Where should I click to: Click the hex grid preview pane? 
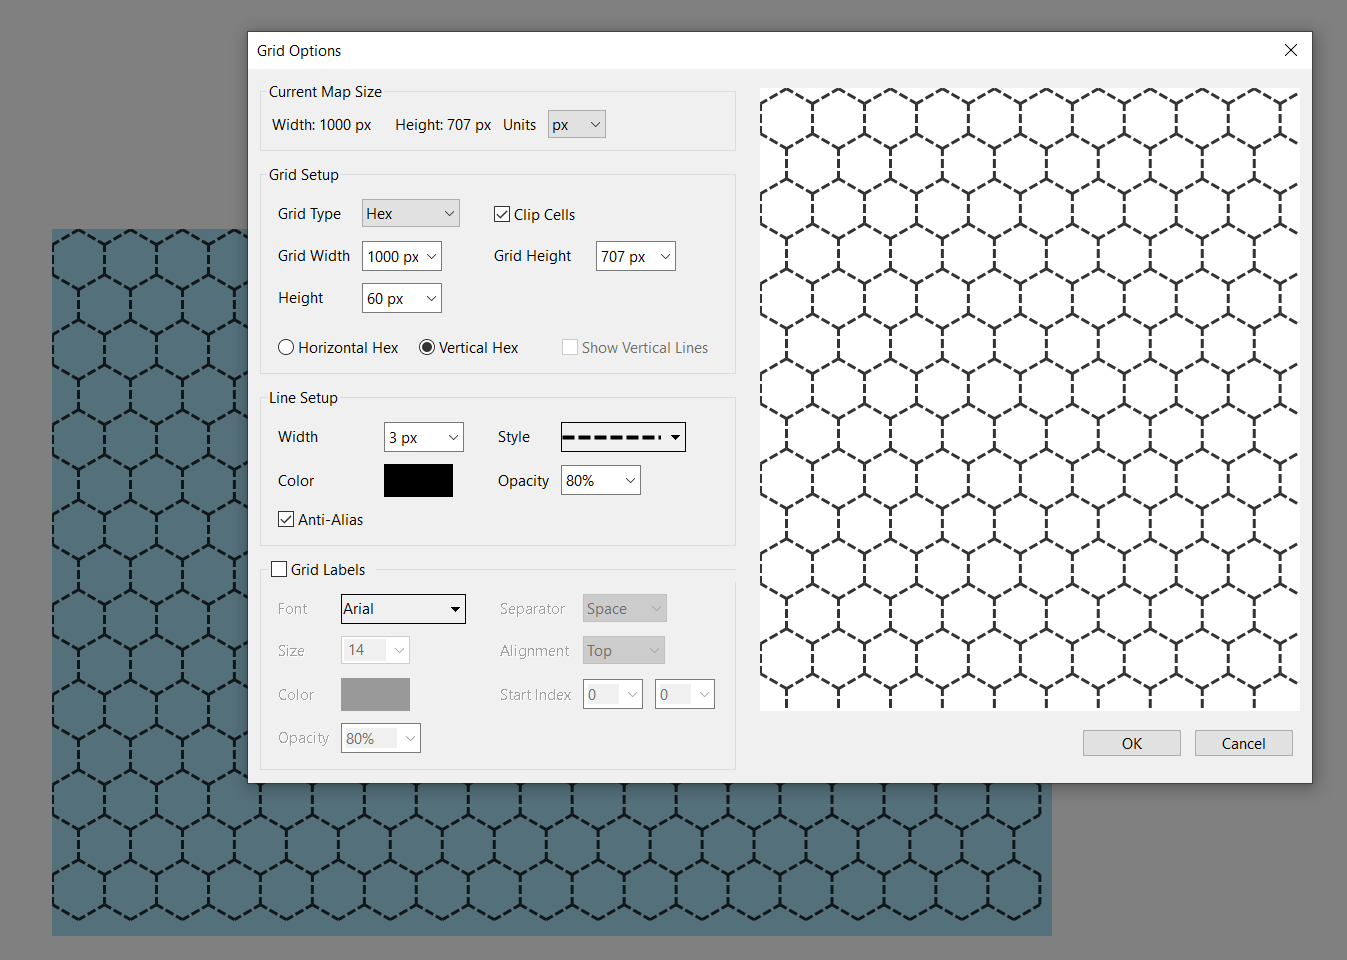1029,398
